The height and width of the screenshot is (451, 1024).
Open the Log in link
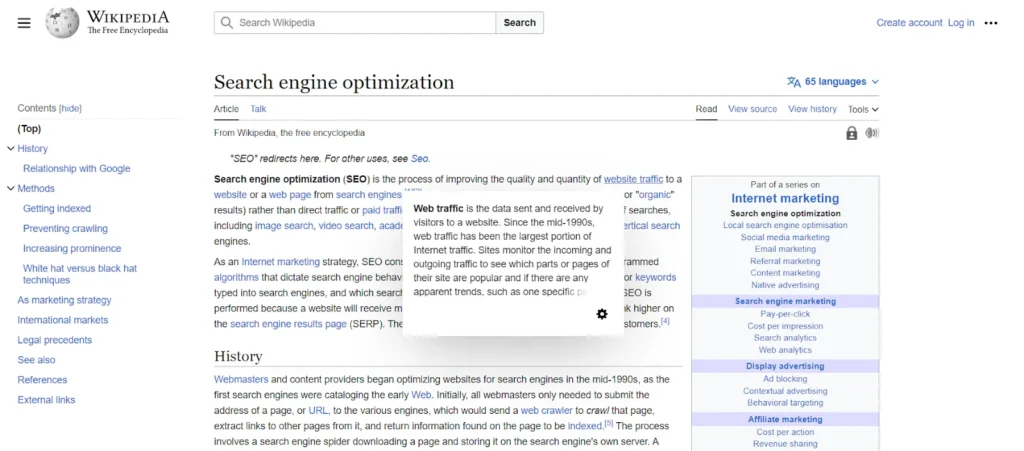[961, 23]
